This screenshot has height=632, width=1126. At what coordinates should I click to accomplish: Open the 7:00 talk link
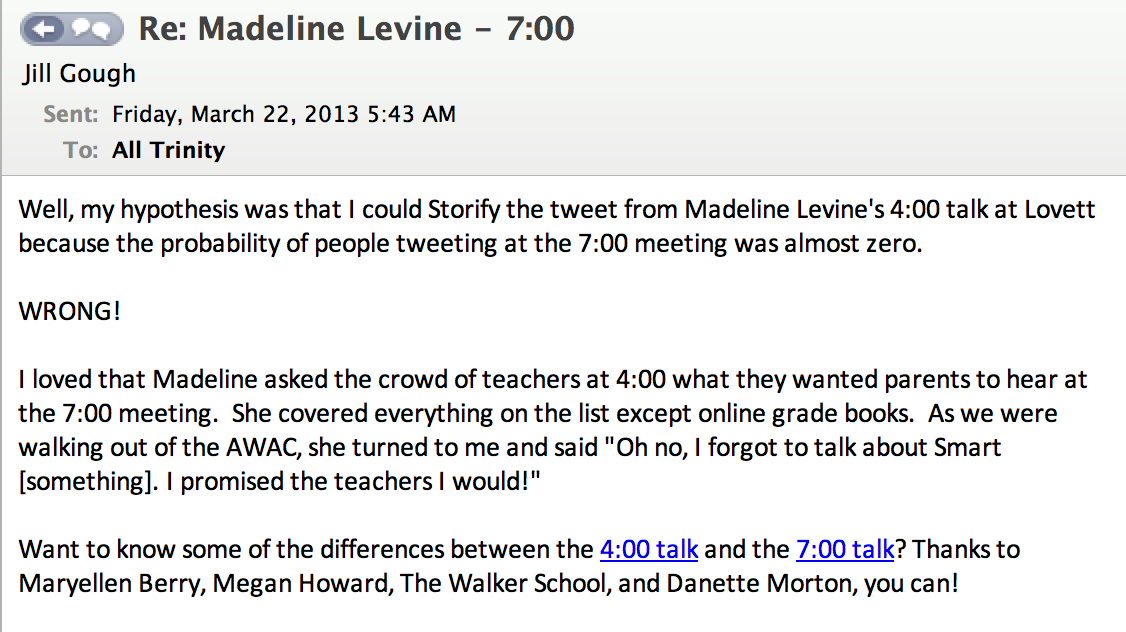point(845,549)
